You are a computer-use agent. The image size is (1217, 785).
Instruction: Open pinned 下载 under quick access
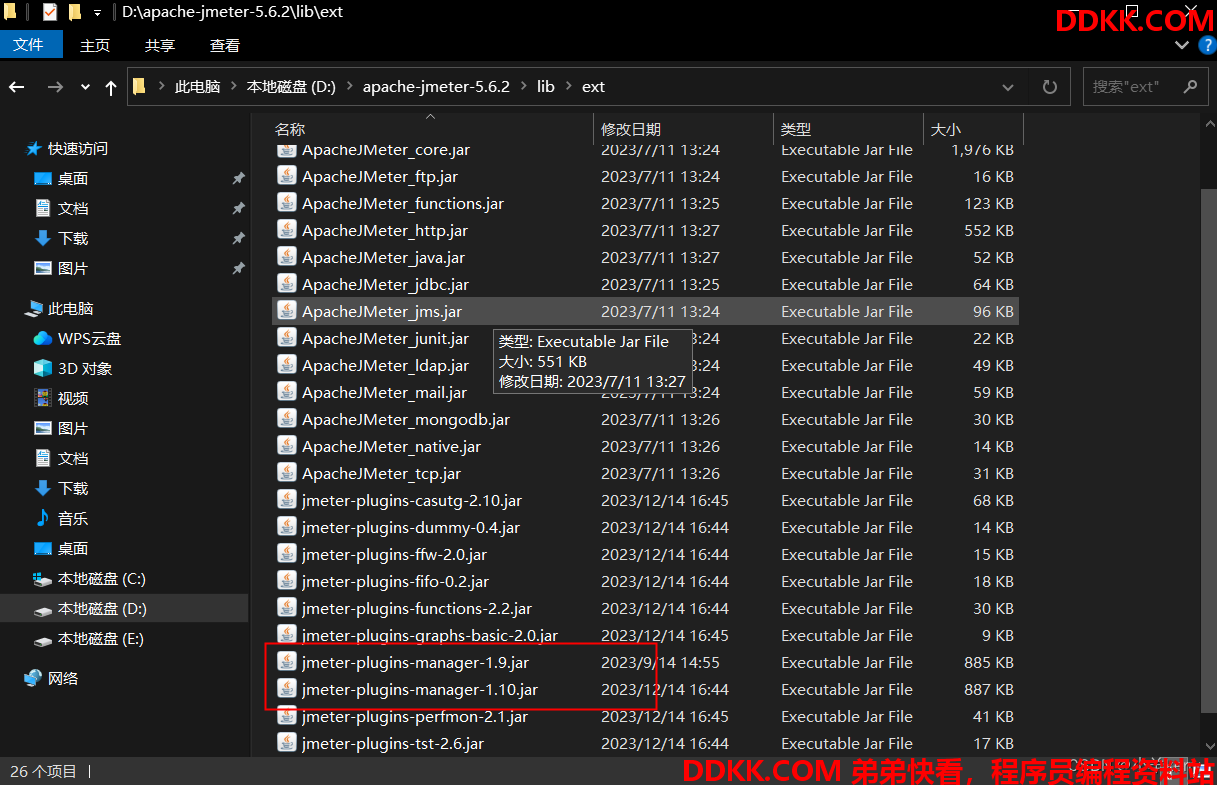(x=73, y=238)
